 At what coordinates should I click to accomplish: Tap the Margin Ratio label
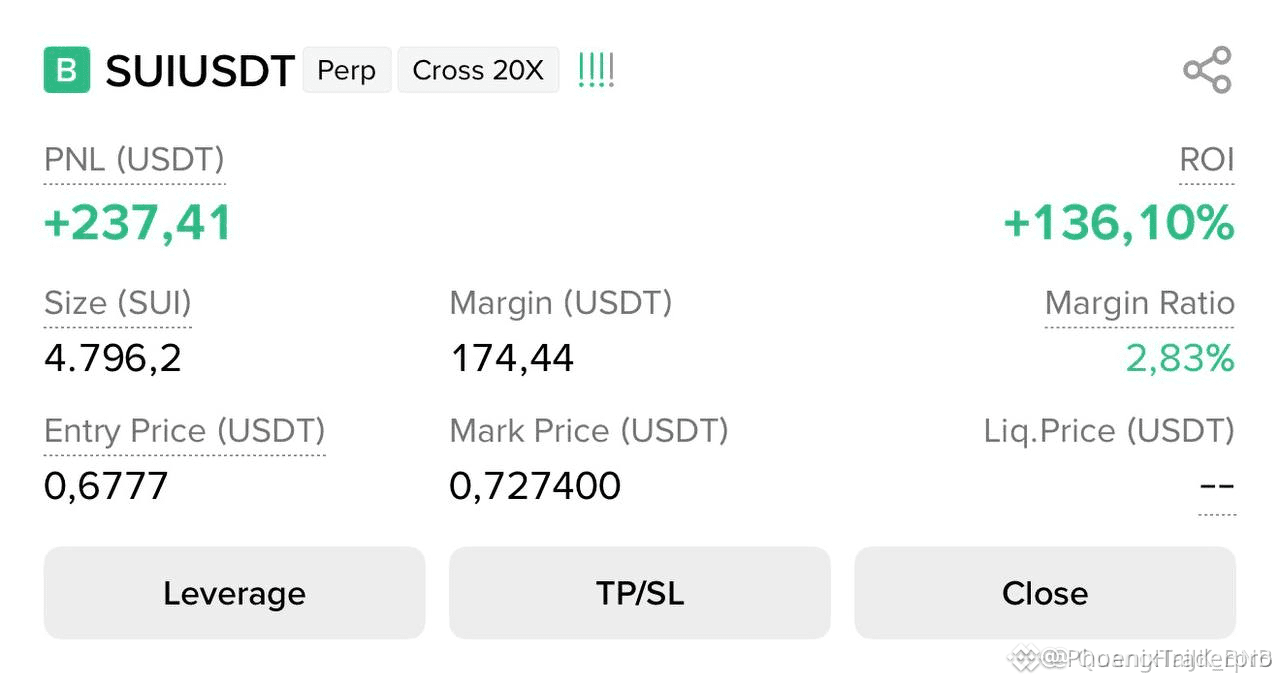1140,303
